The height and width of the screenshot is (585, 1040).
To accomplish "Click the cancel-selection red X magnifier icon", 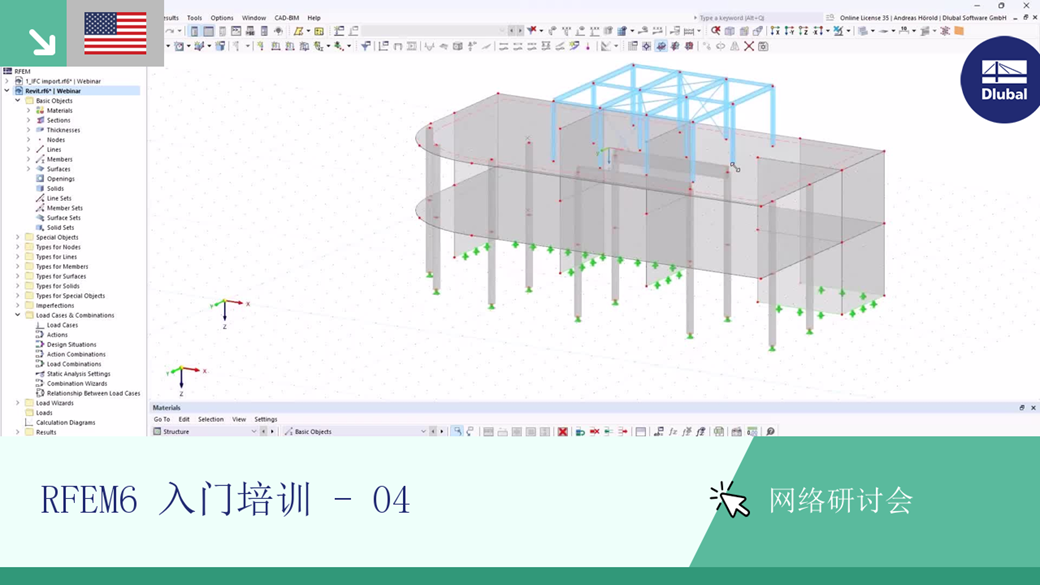I will 715,31.
